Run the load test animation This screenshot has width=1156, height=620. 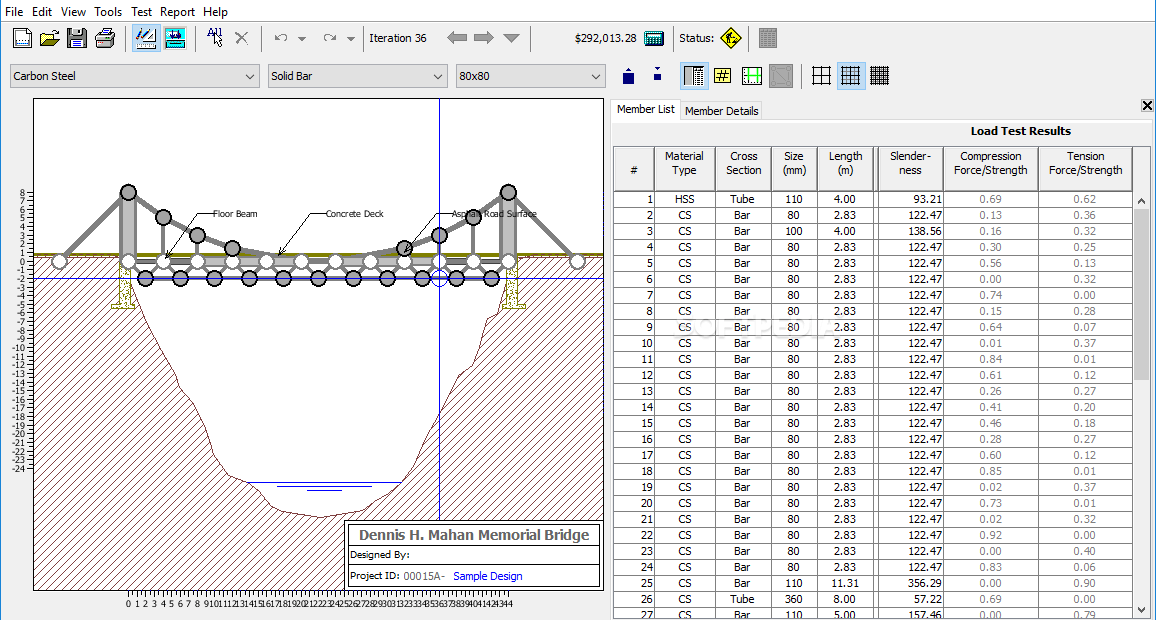point(175,39)
